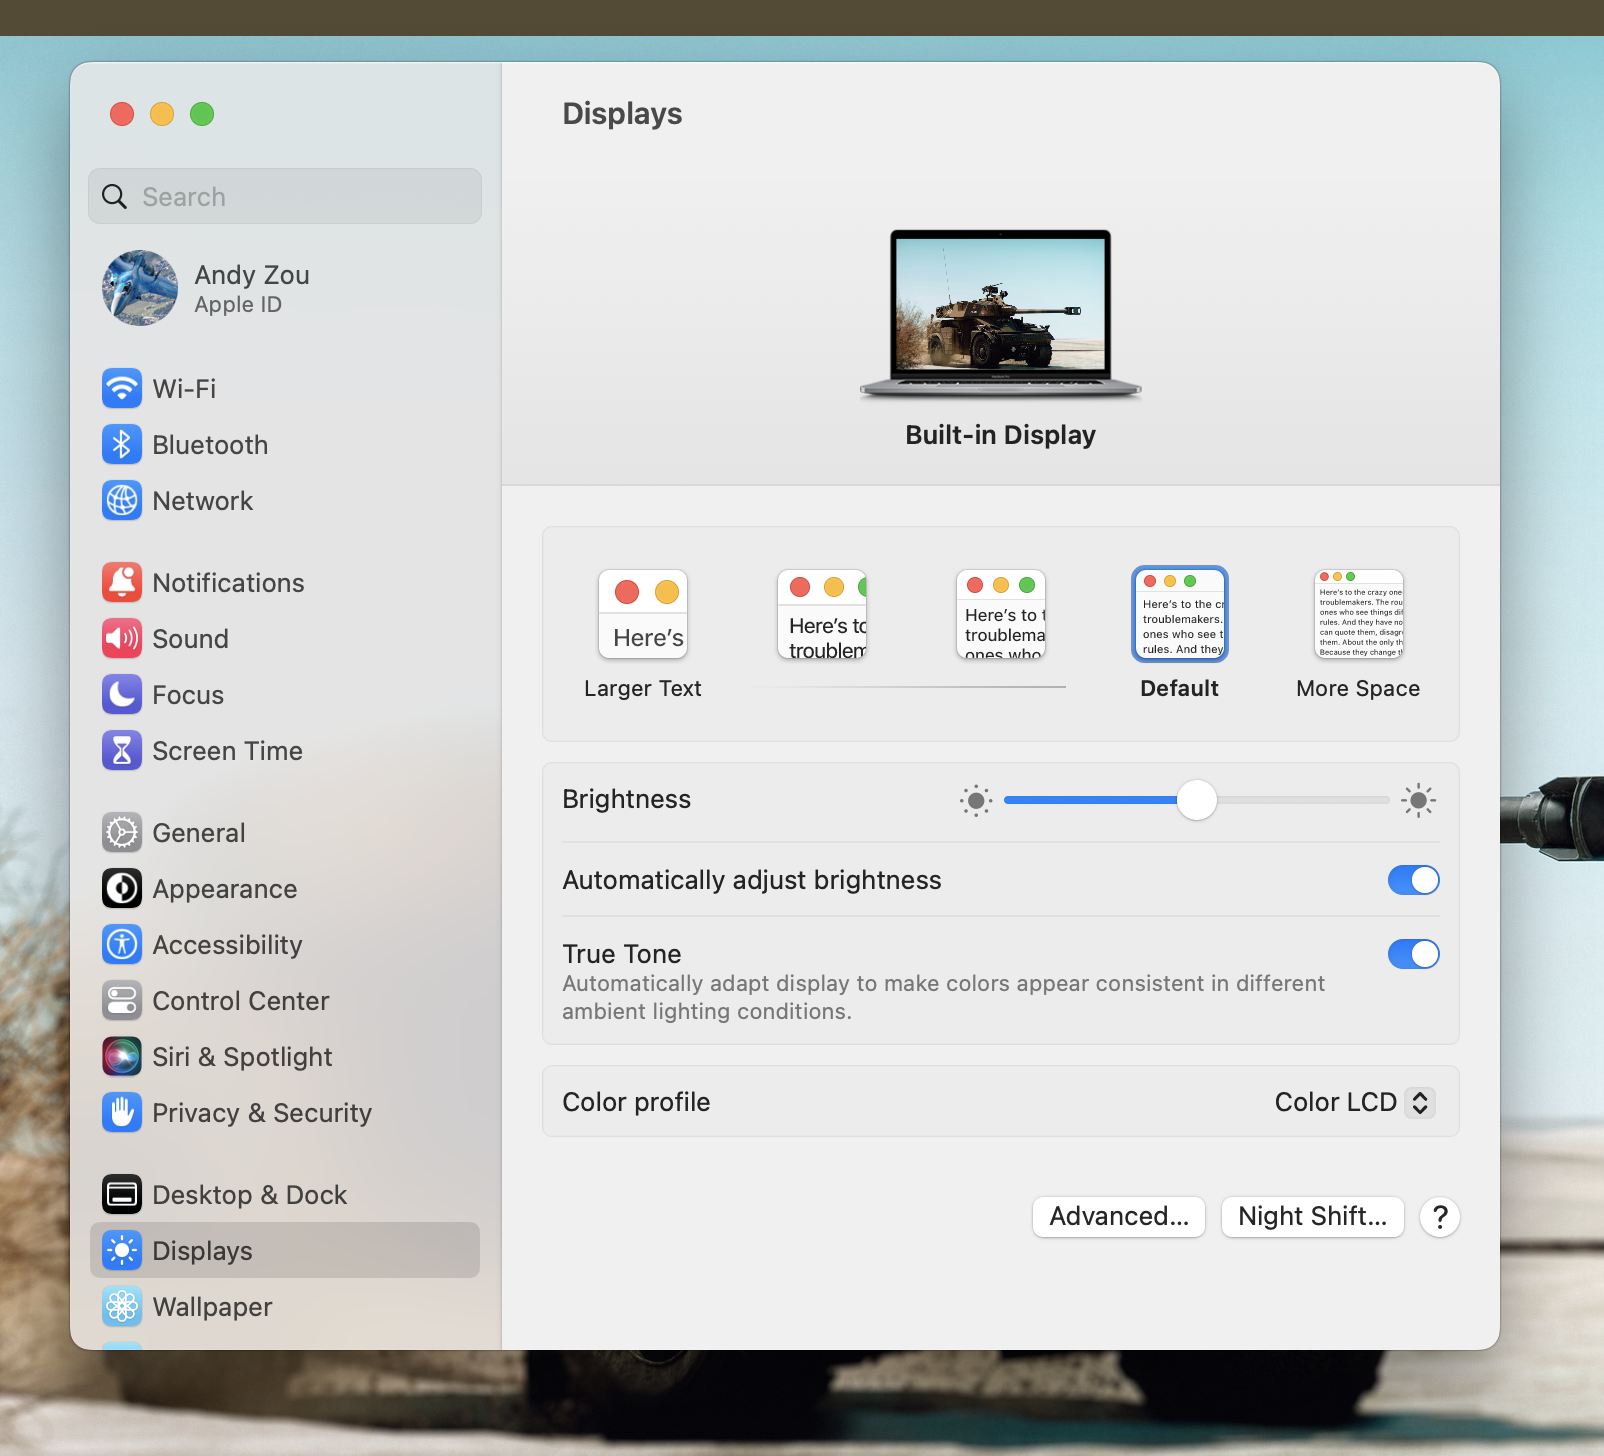Click the "Privacy & Security" label

(x=262, y=1112)
